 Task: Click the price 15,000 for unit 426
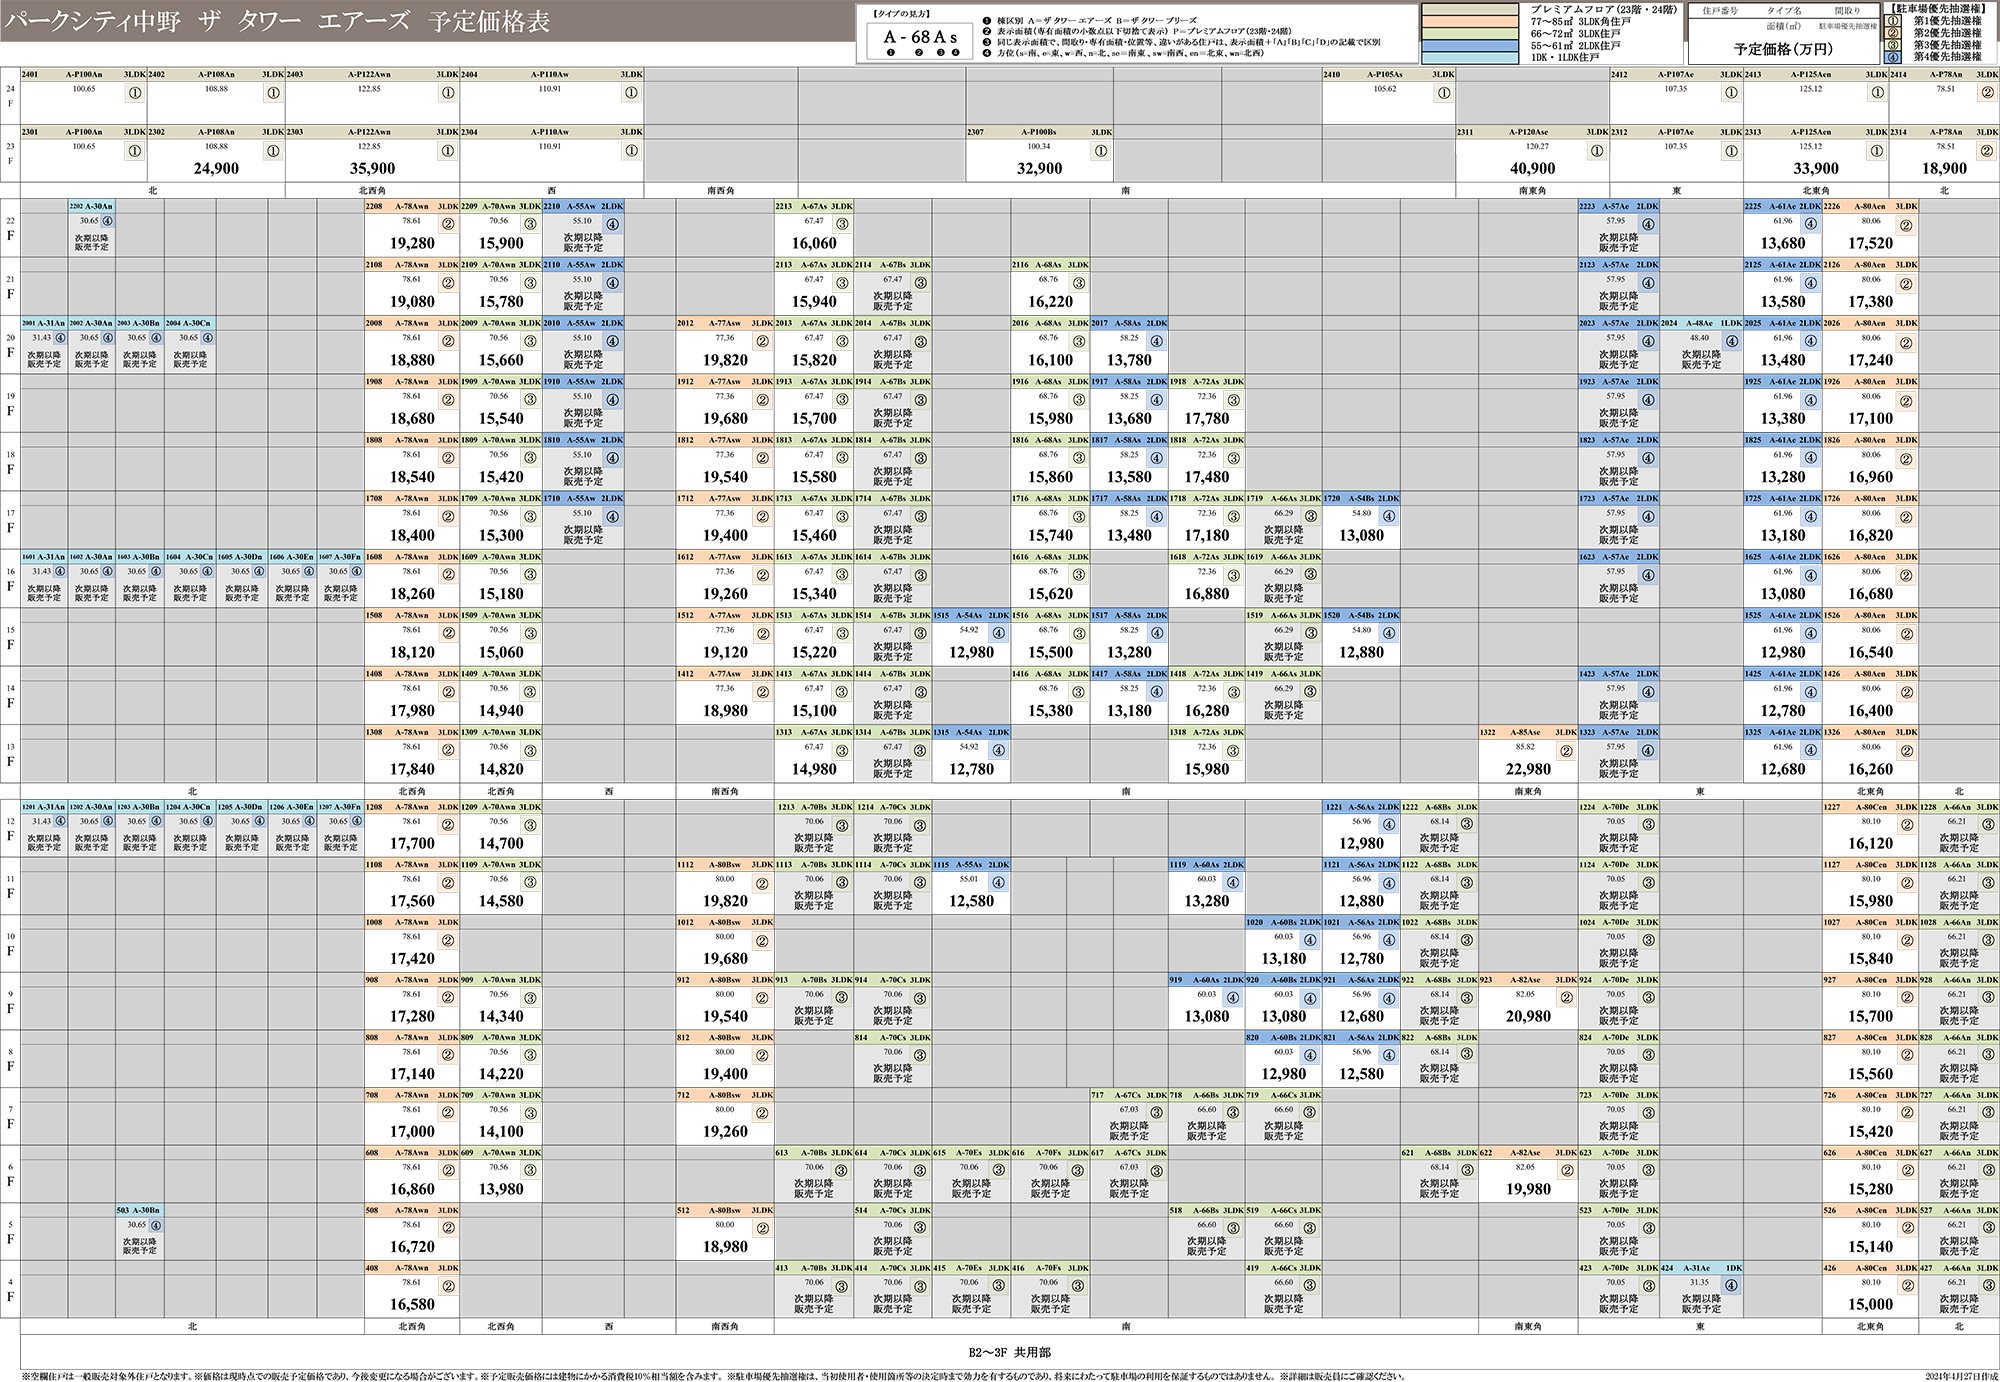[x=1871, y=1304]
